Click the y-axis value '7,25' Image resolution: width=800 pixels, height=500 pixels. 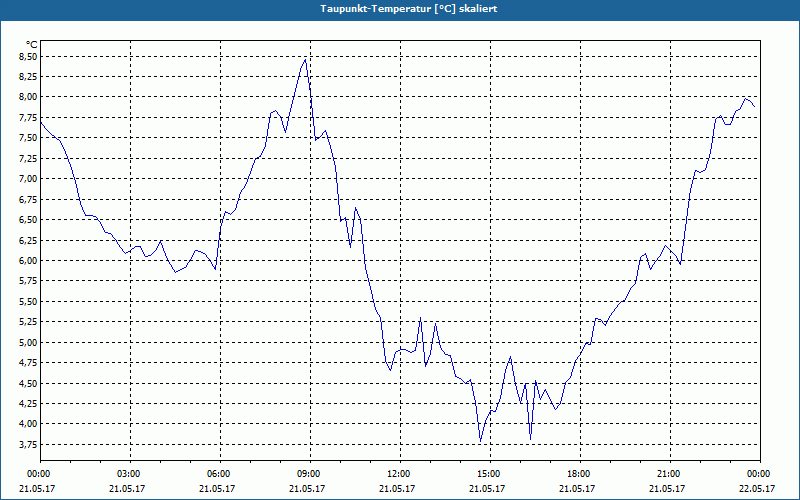[29, 159]
